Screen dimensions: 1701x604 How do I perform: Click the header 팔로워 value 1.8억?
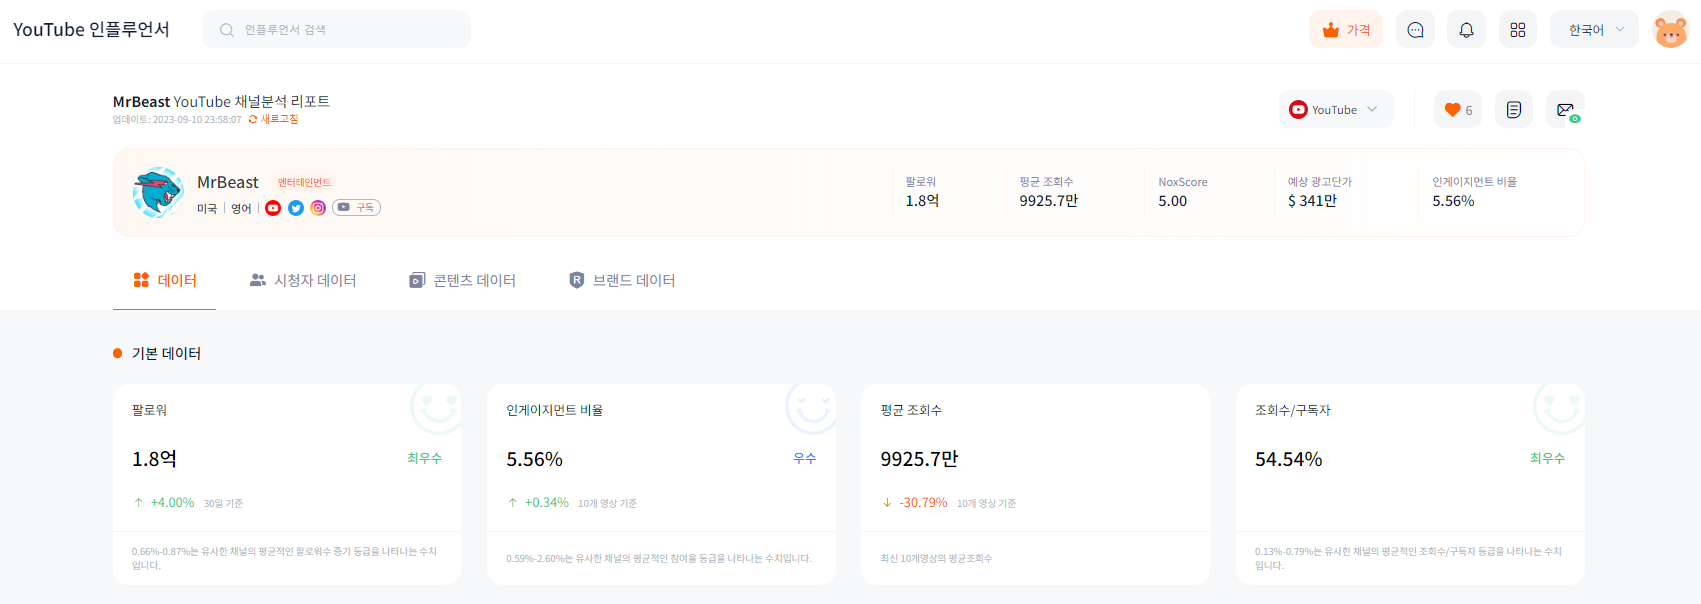coord(922,201)
